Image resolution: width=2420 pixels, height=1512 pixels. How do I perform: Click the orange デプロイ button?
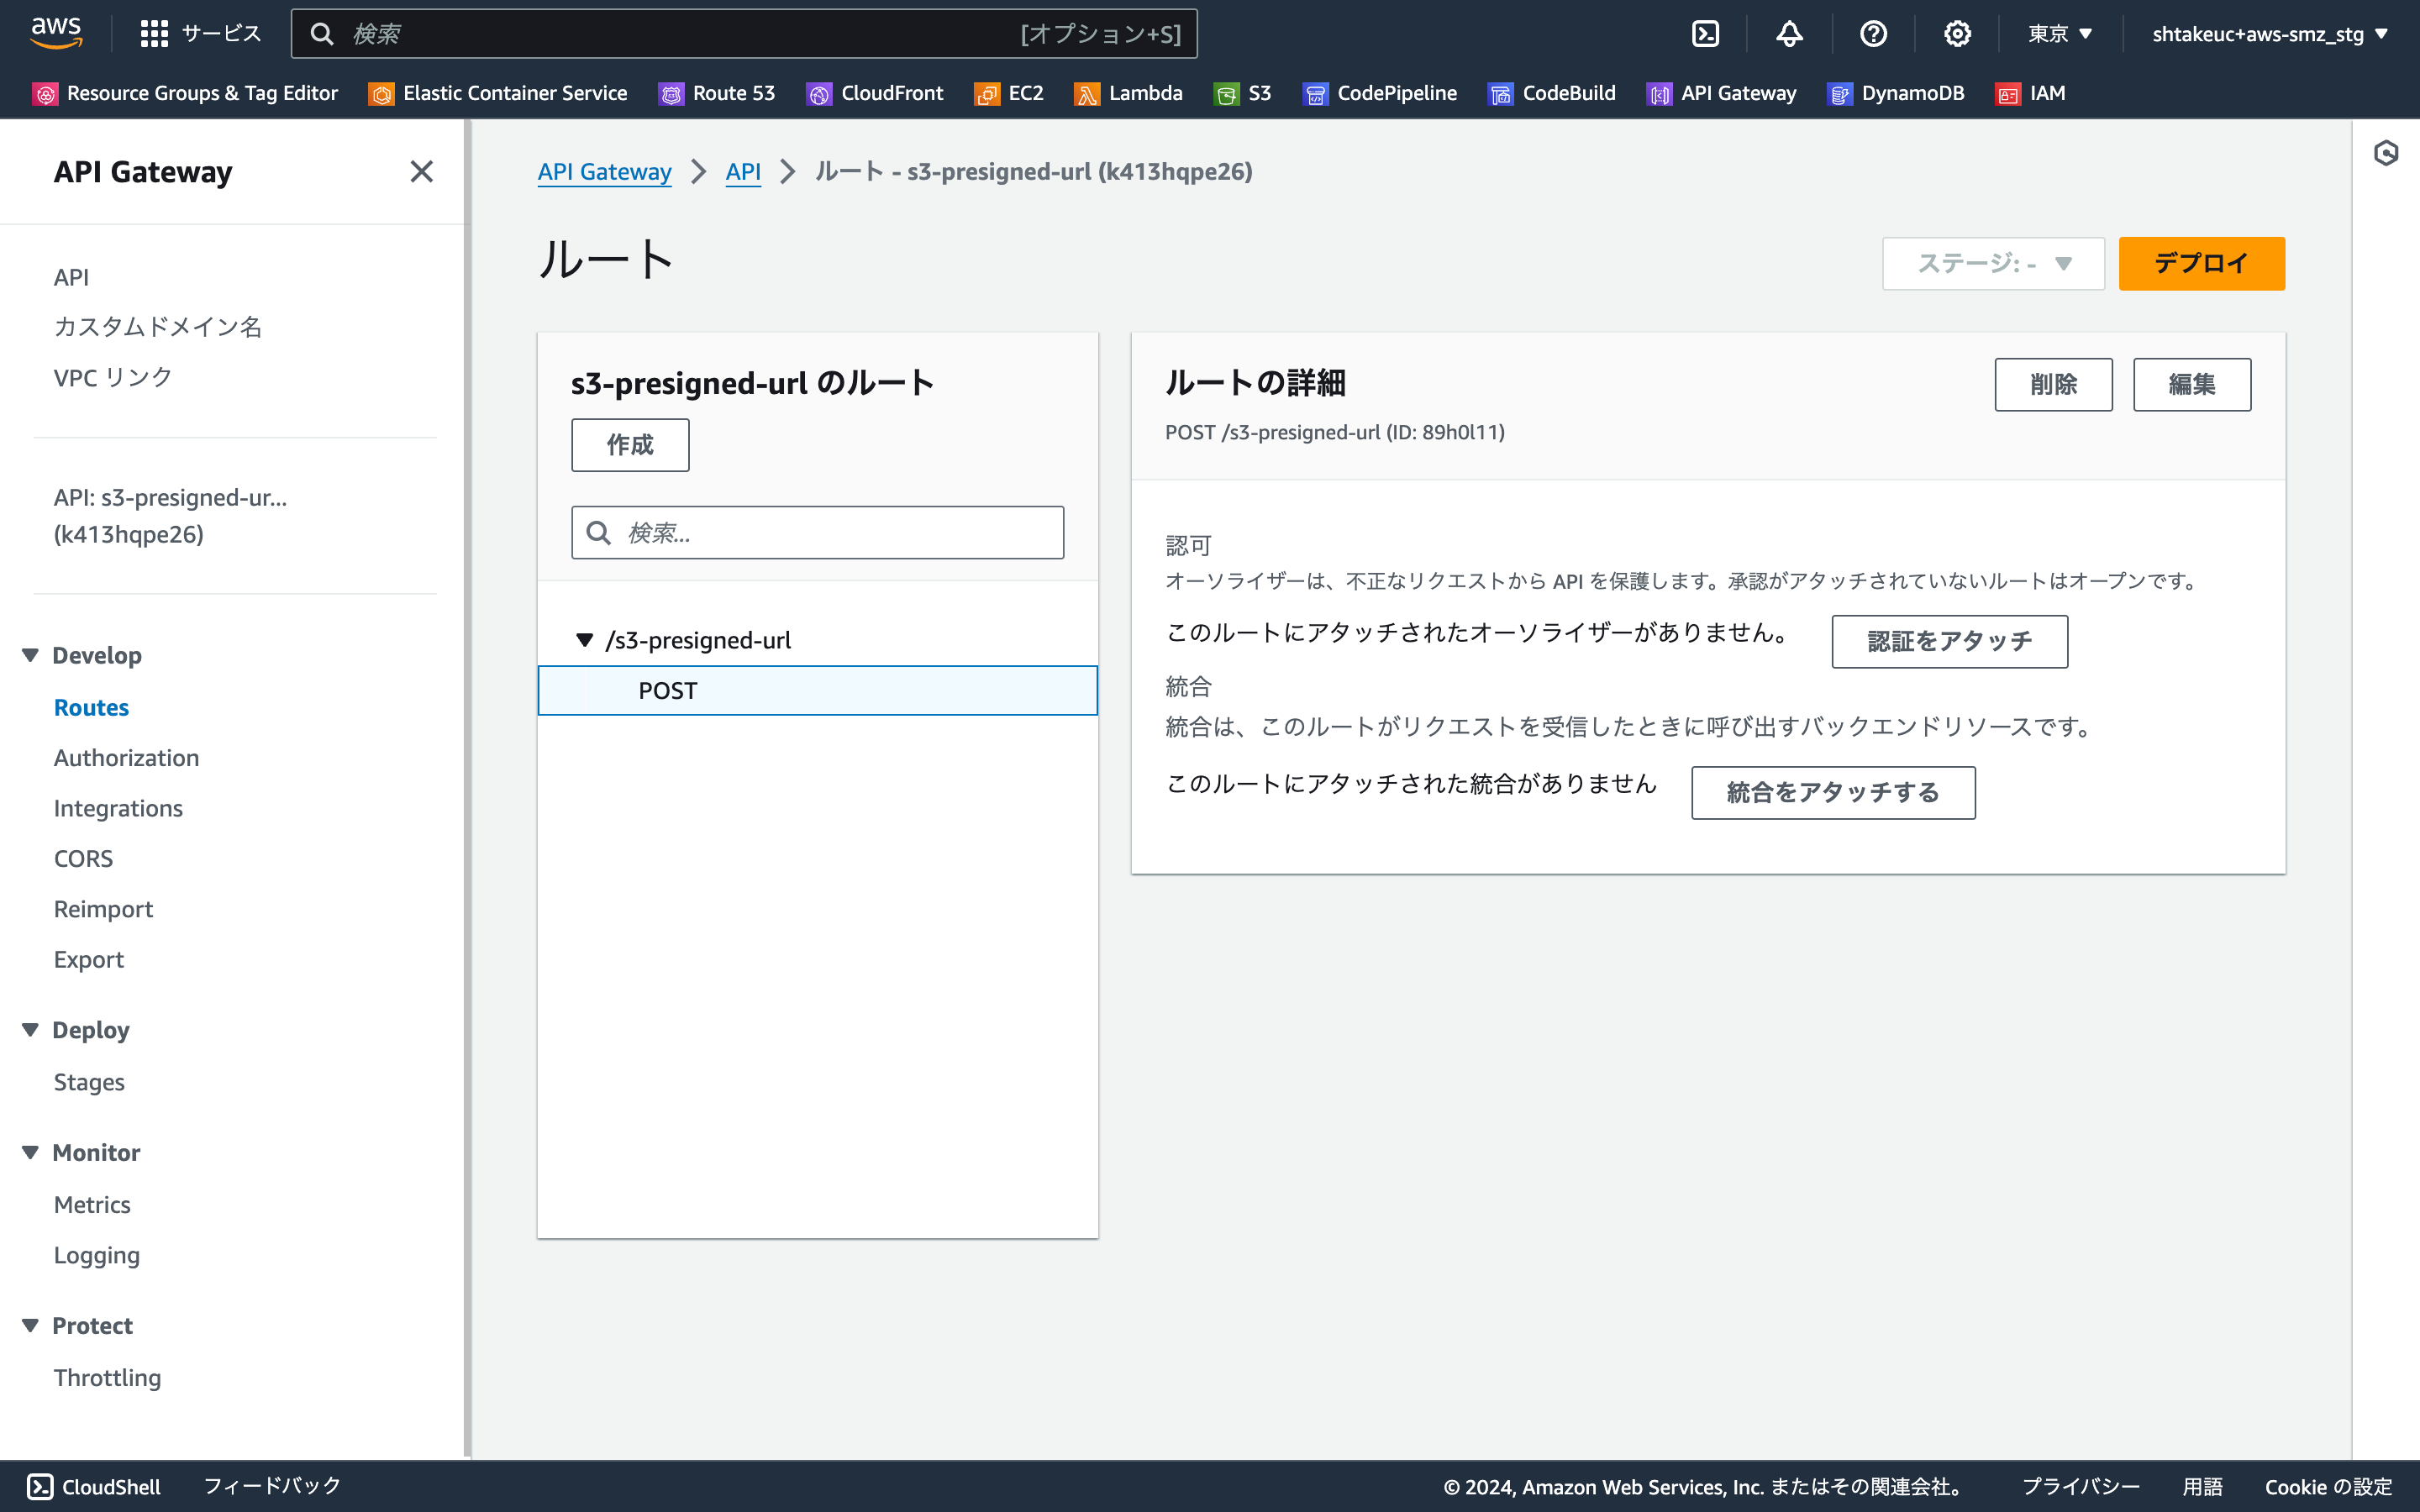2201,263
